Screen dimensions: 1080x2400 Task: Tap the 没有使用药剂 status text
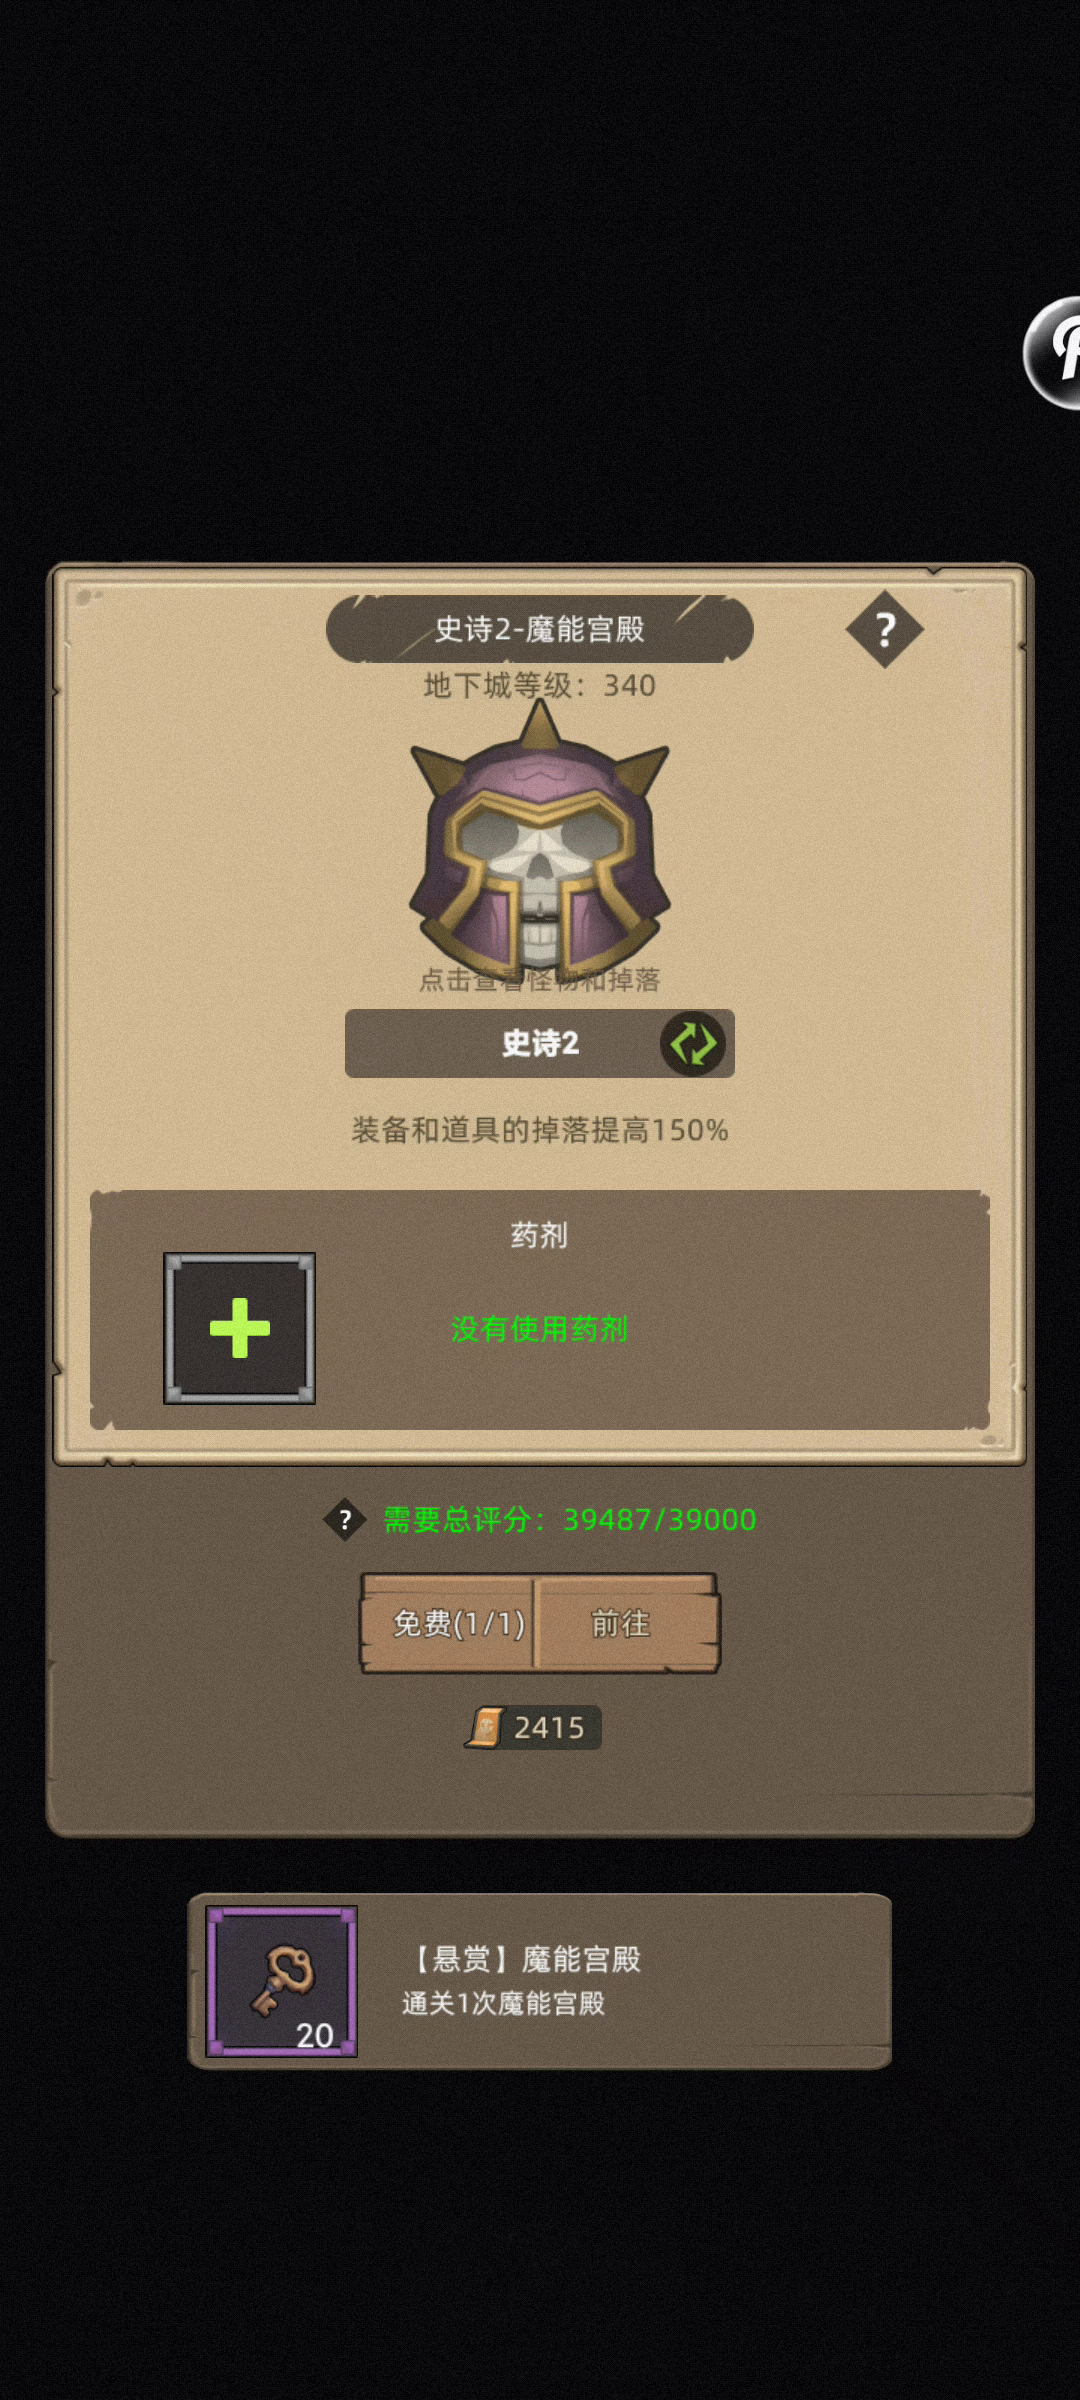tap(540, 1329)
